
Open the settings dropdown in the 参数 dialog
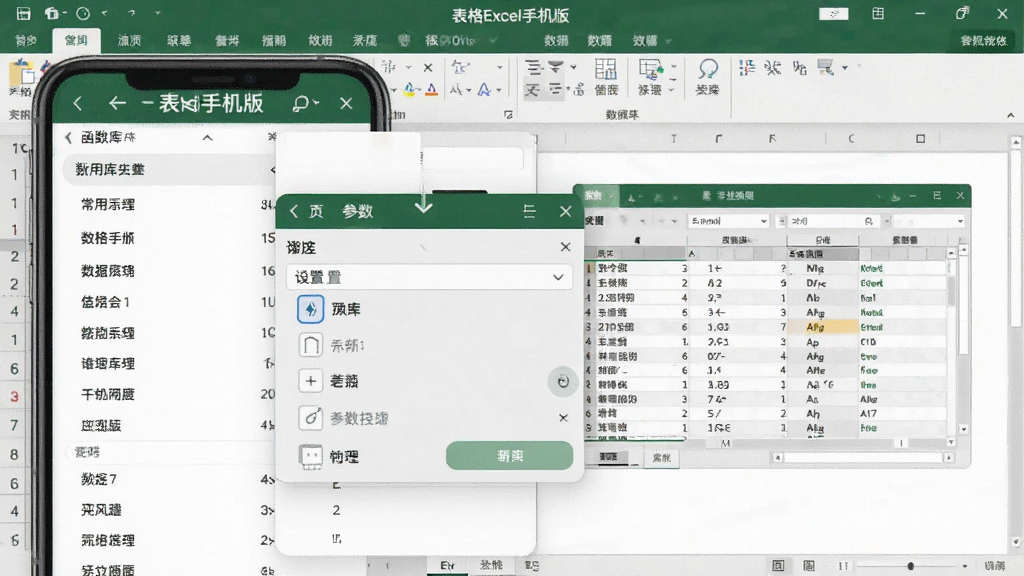coord(430,277)
